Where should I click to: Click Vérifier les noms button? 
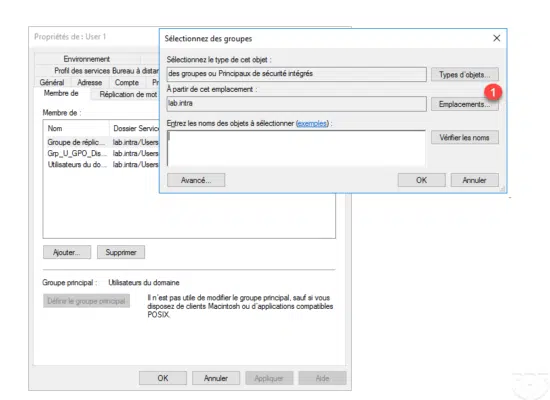[464, 138]
